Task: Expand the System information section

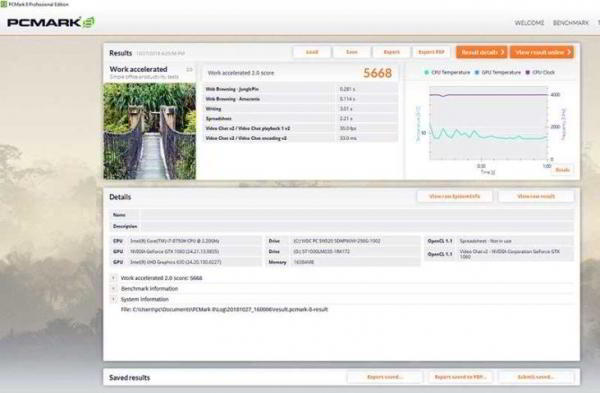Action: [x=113, y=299]
